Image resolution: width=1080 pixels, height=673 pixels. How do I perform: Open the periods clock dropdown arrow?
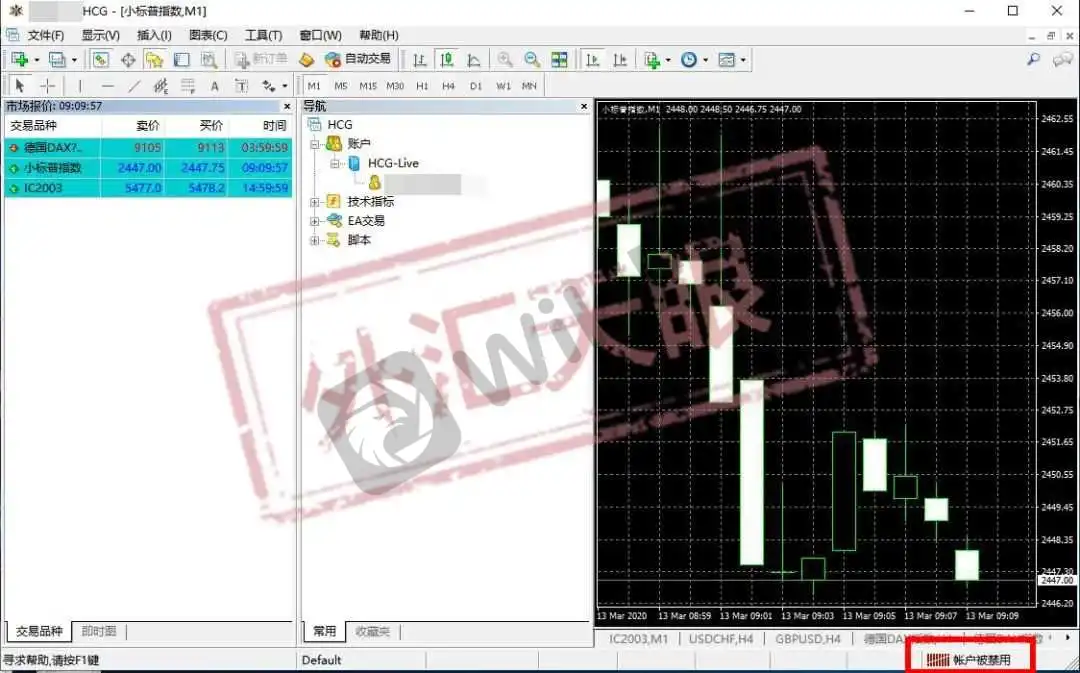[x=705, y=61]
